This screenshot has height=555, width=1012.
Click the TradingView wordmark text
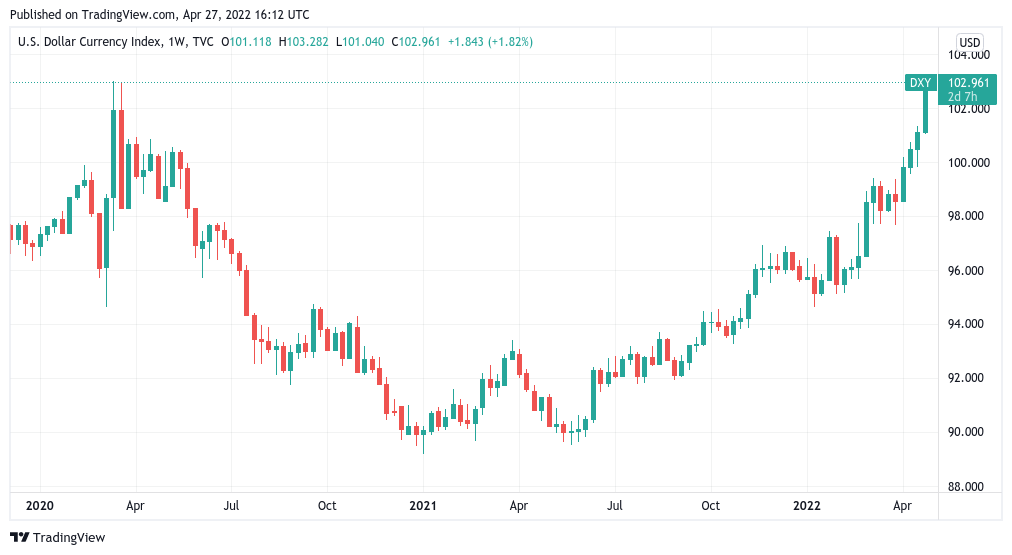click(70, 538)
